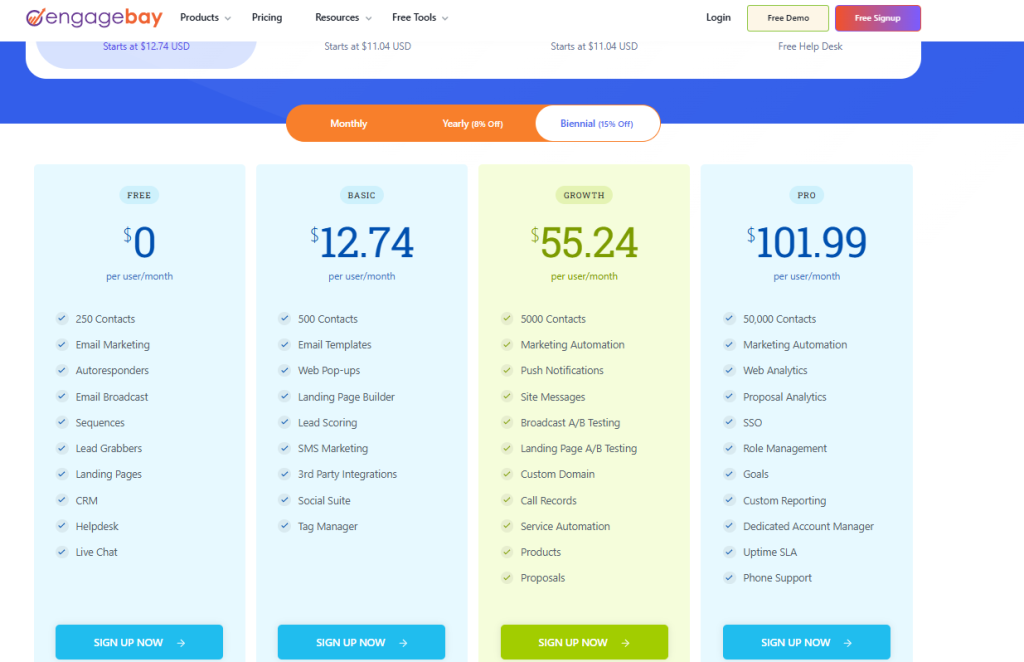Switch billing to Yearly 8% off
Image resolution: width=1024 pixels, height=662 pixels.
472,123
